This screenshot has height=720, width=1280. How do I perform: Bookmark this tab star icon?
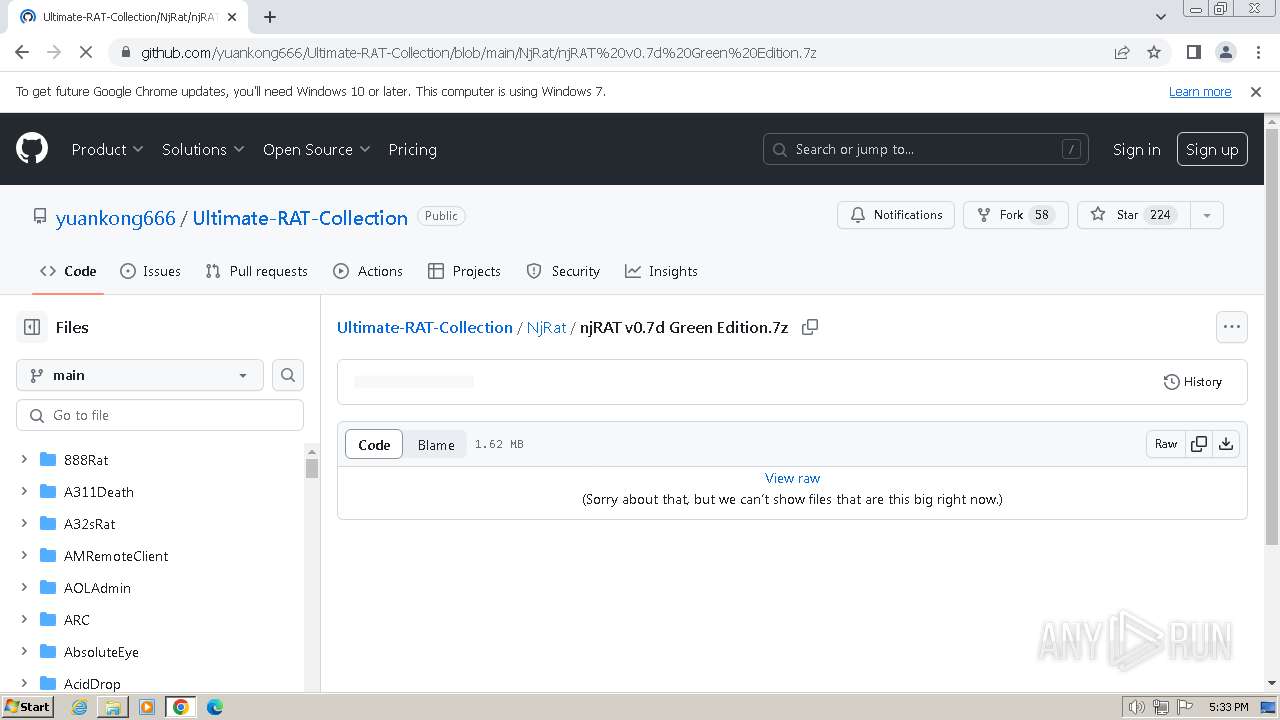[x=1154, y=52]
